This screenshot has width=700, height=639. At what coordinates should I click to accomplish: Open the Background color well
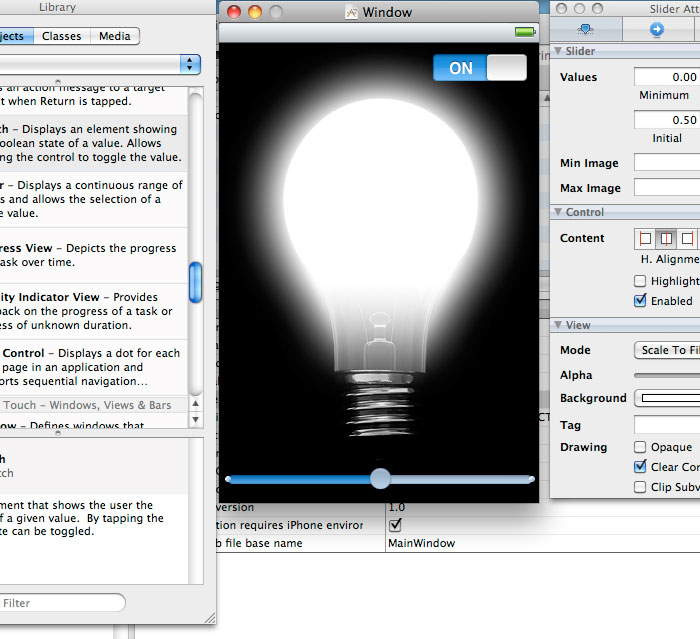(x=667, y=398)
